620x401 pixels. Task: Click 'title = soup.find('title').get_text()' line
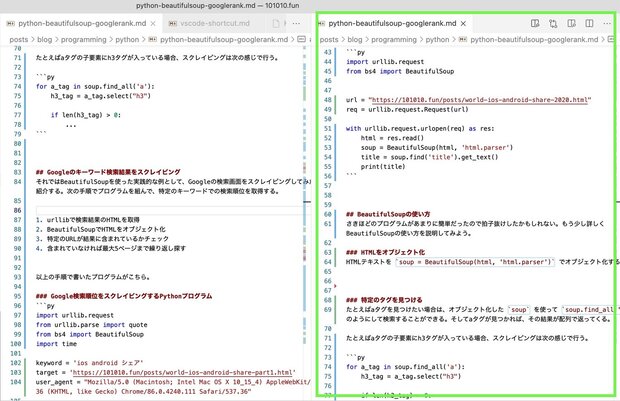pos(429,157)
